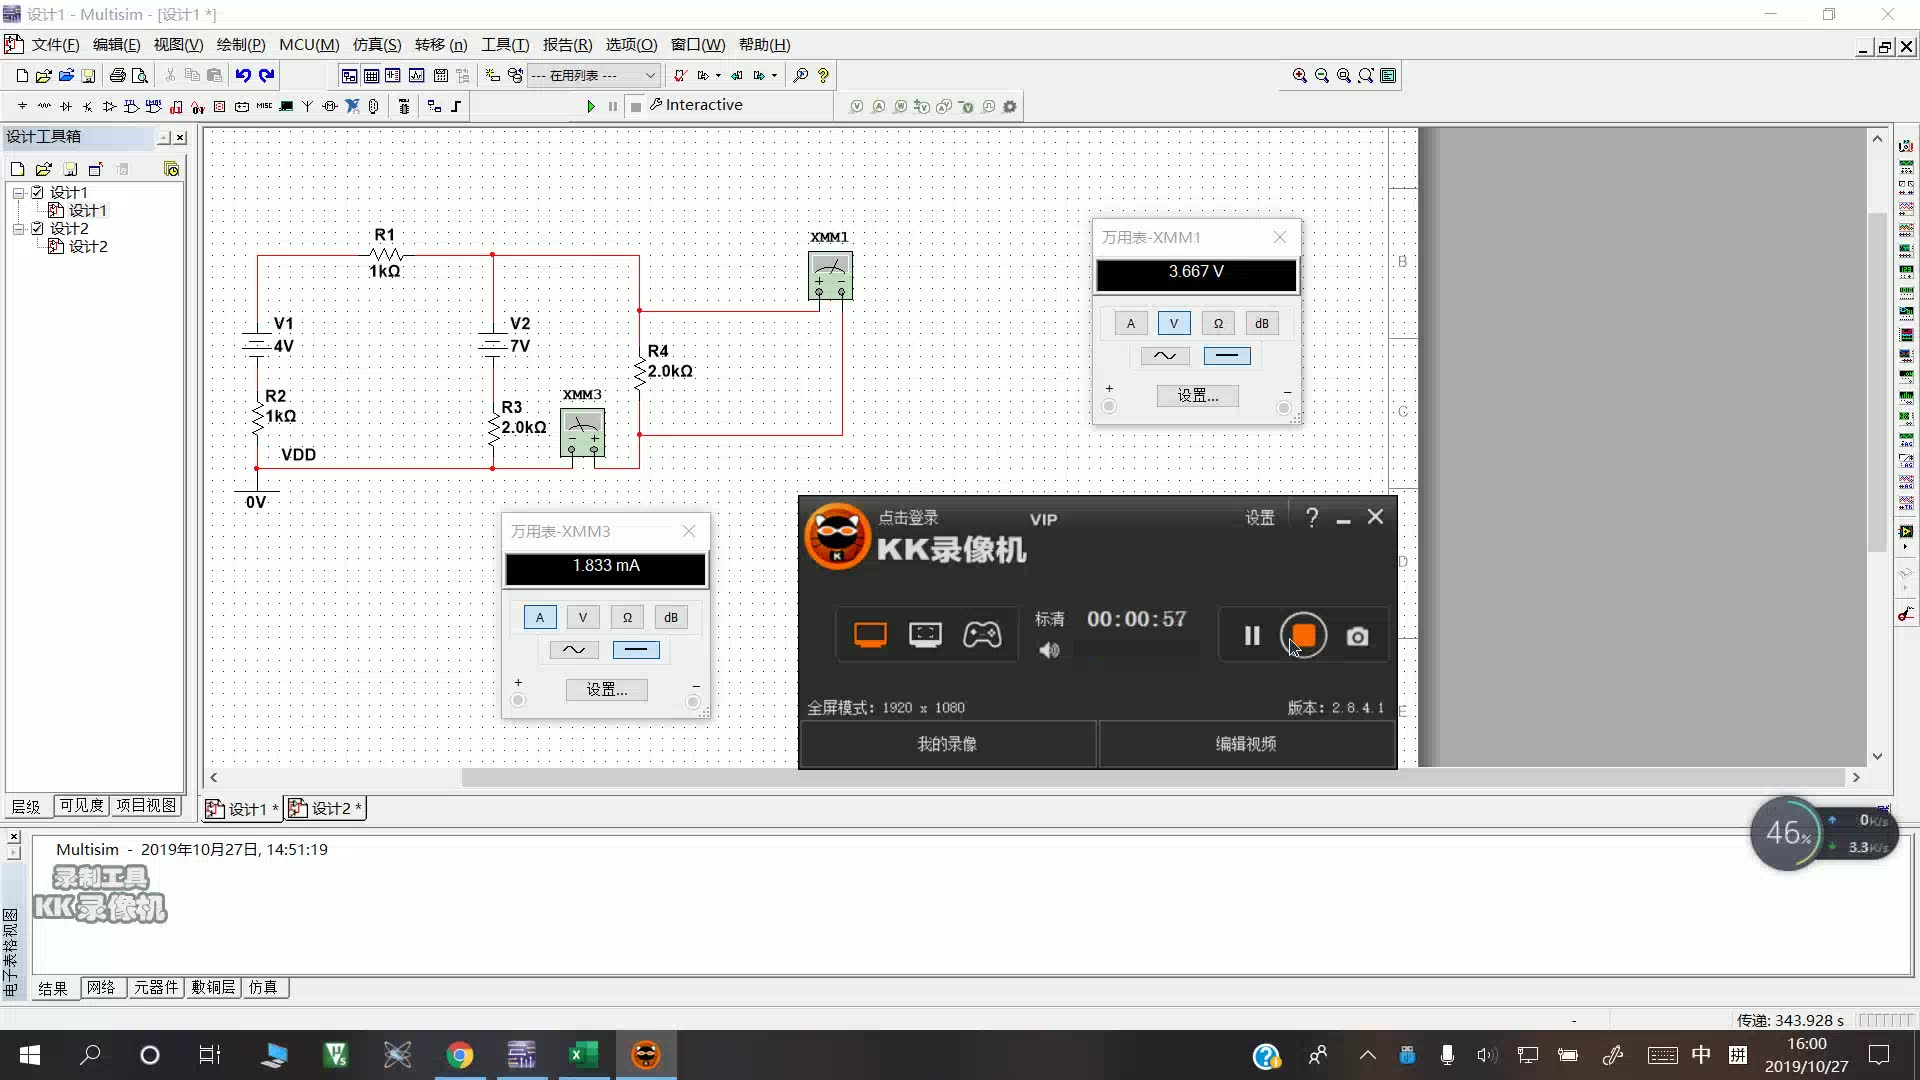This screenshot has height=1080, width=1920.
Task: Drag the KK recorder timer display area
Action: point(1135,618)
